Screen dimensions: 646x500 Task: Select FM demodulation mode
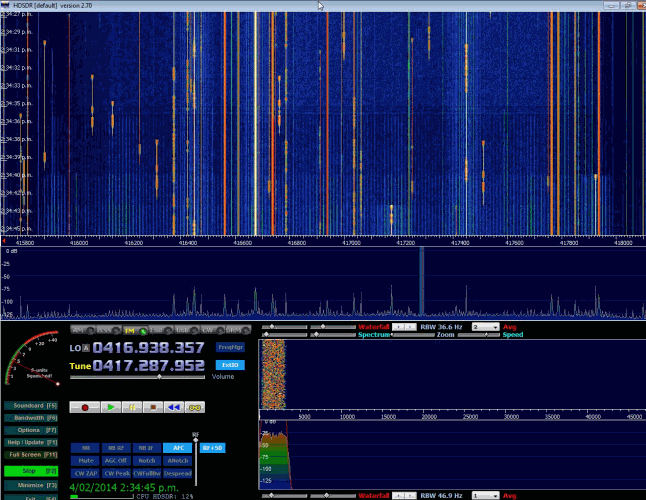[x=129, y=330]
